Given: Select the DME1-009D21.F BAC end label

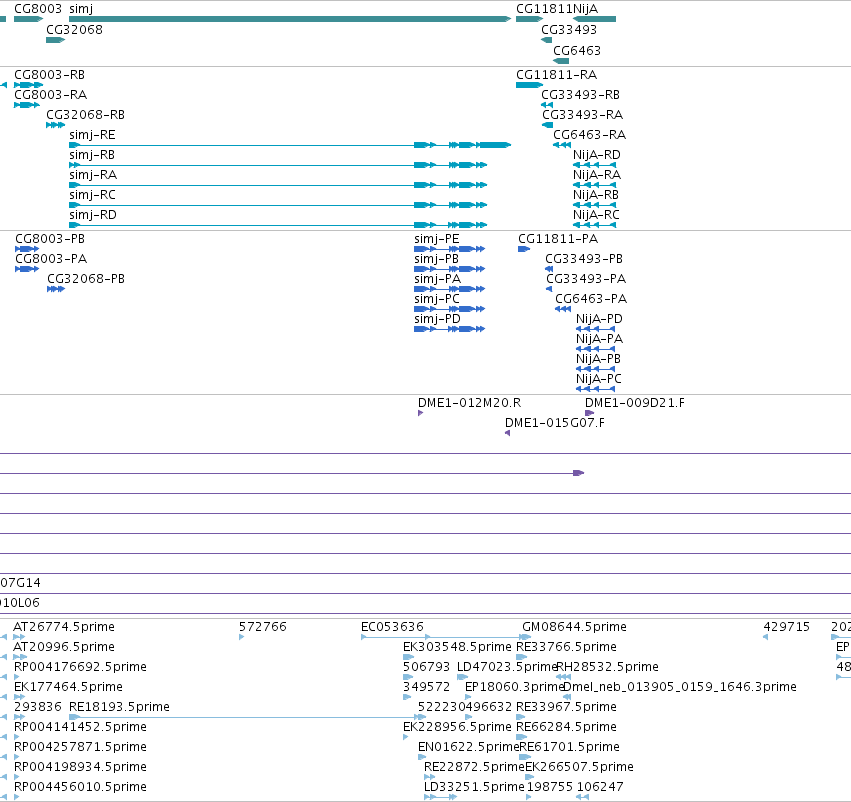Looking at the screenshot, I should point(634,403).
